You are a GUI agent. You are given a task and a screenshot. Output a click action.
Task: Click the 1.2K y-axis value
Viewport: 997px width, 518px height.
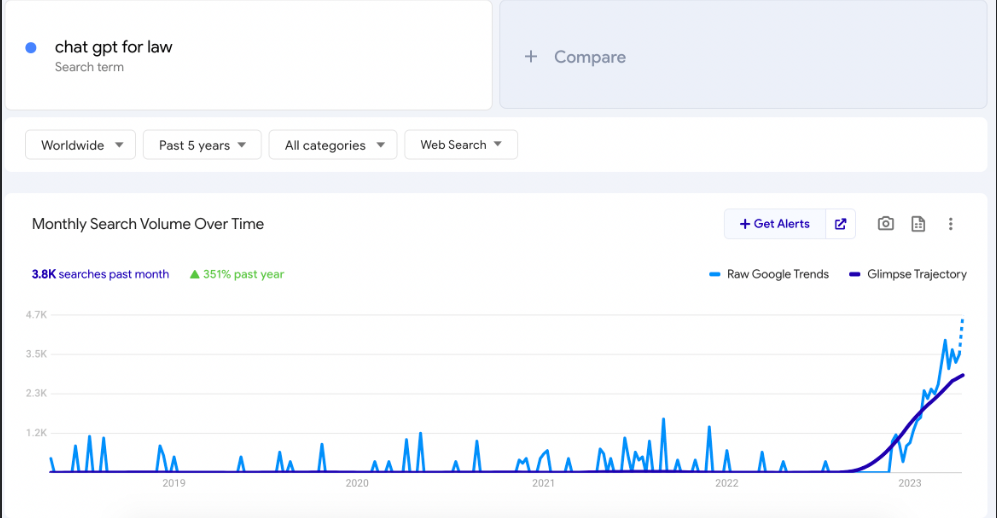click(36, 433)
